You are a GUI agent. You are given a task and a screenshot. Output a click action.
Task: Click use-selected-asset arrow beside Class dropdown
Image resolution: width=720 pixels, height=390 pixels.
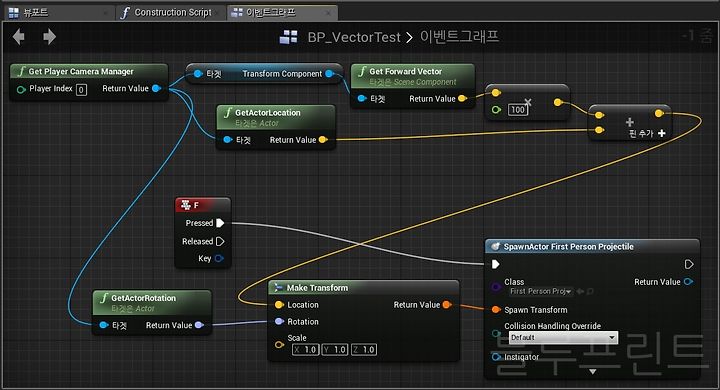click(x=580, y=291)
